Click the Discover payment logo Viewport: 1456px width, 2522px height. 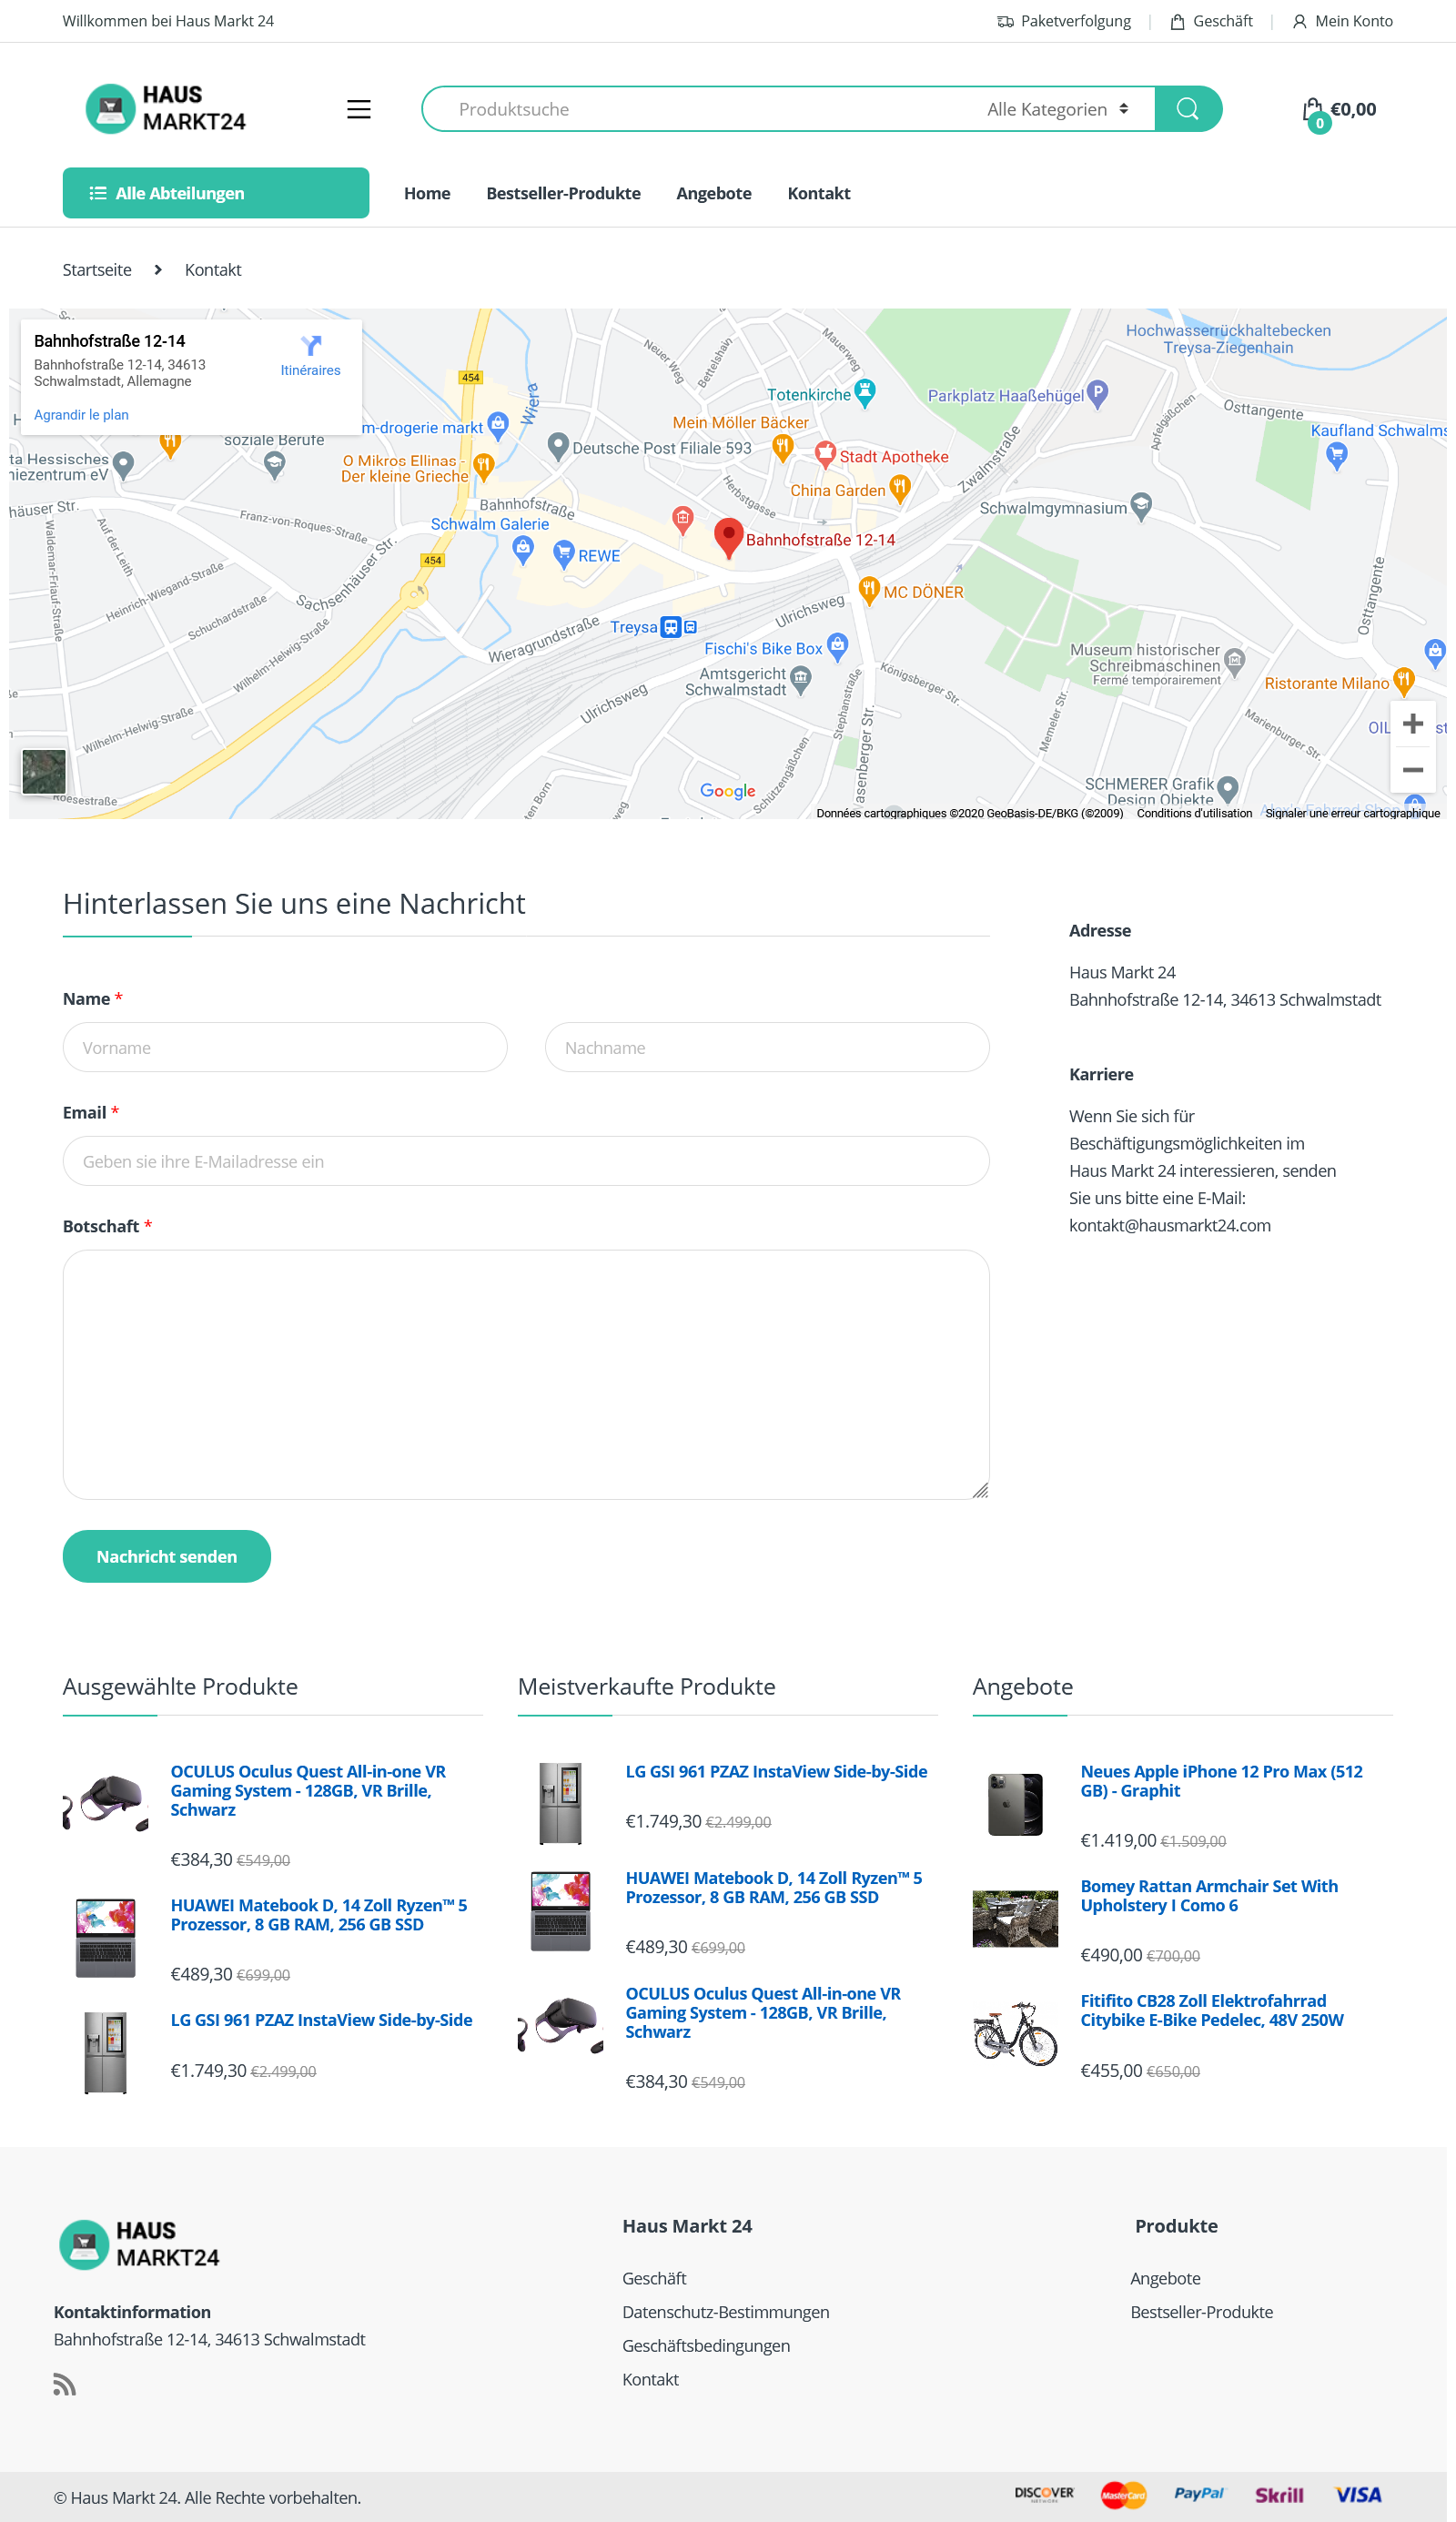point(1044,2493)
